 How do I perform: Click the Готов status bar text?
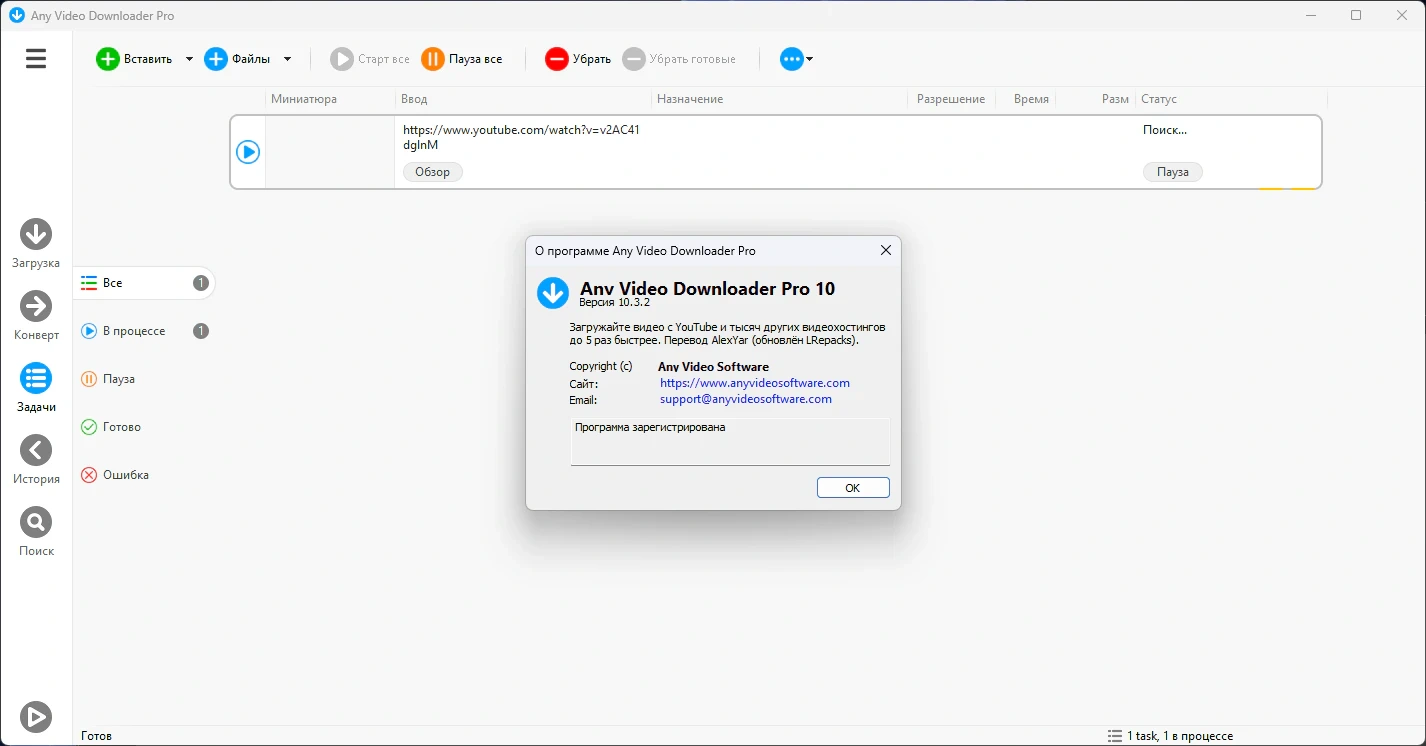(97, 736)
